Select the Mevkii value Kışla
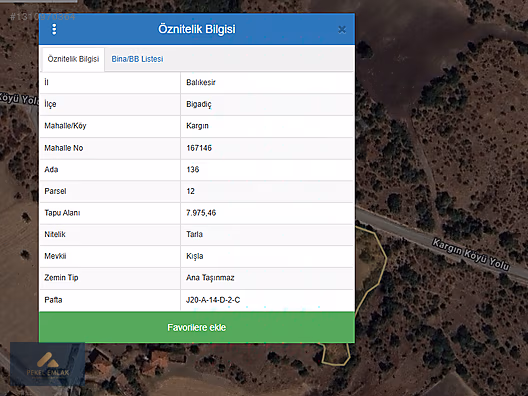Viewport: 528px width, 396px height. coord(195,256)
